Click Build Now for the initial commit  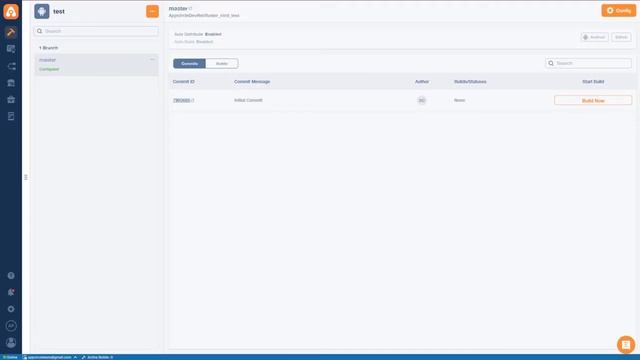point(593,100)
